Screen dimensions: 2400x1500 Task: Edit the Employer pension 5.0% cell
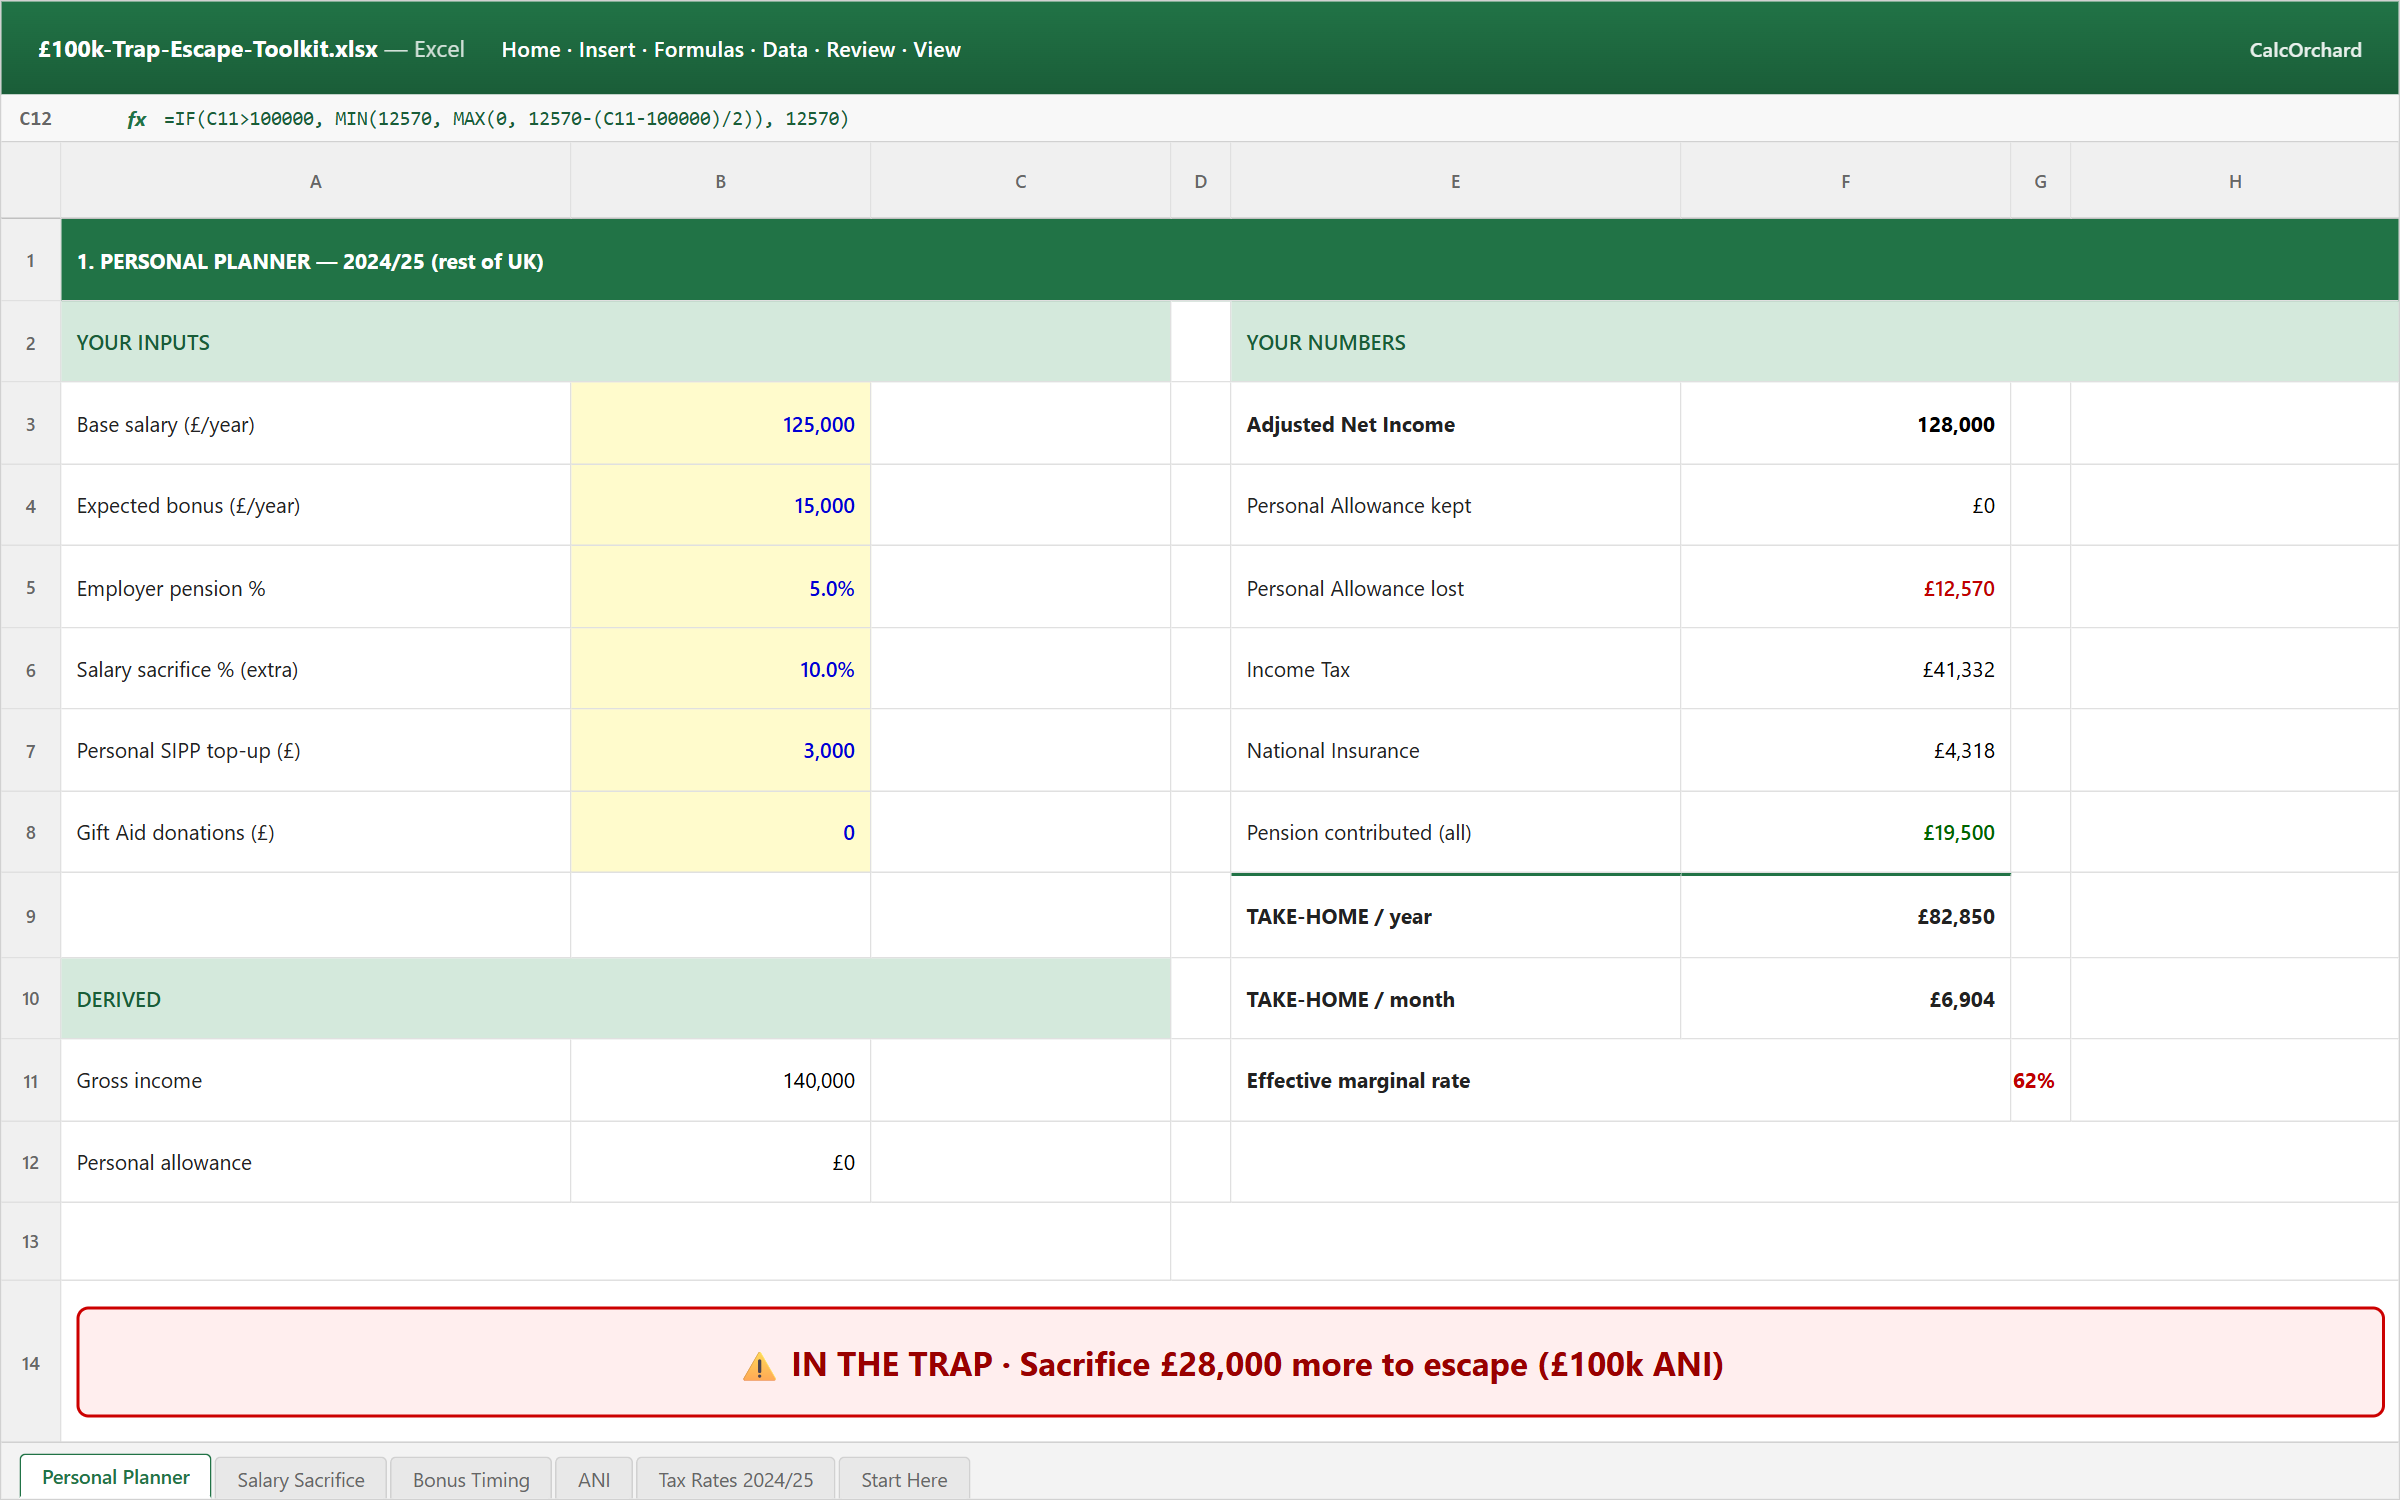tap(720, 588)
